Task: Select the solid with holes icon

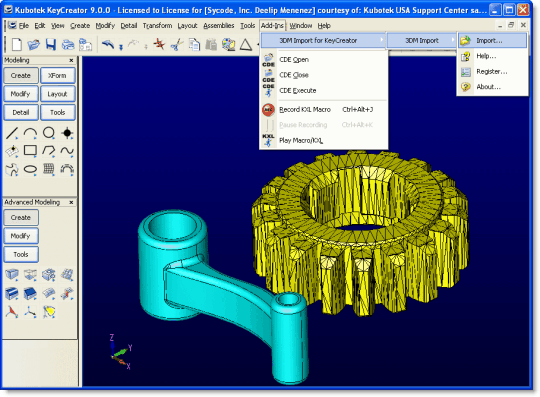Action: (49, 274)
